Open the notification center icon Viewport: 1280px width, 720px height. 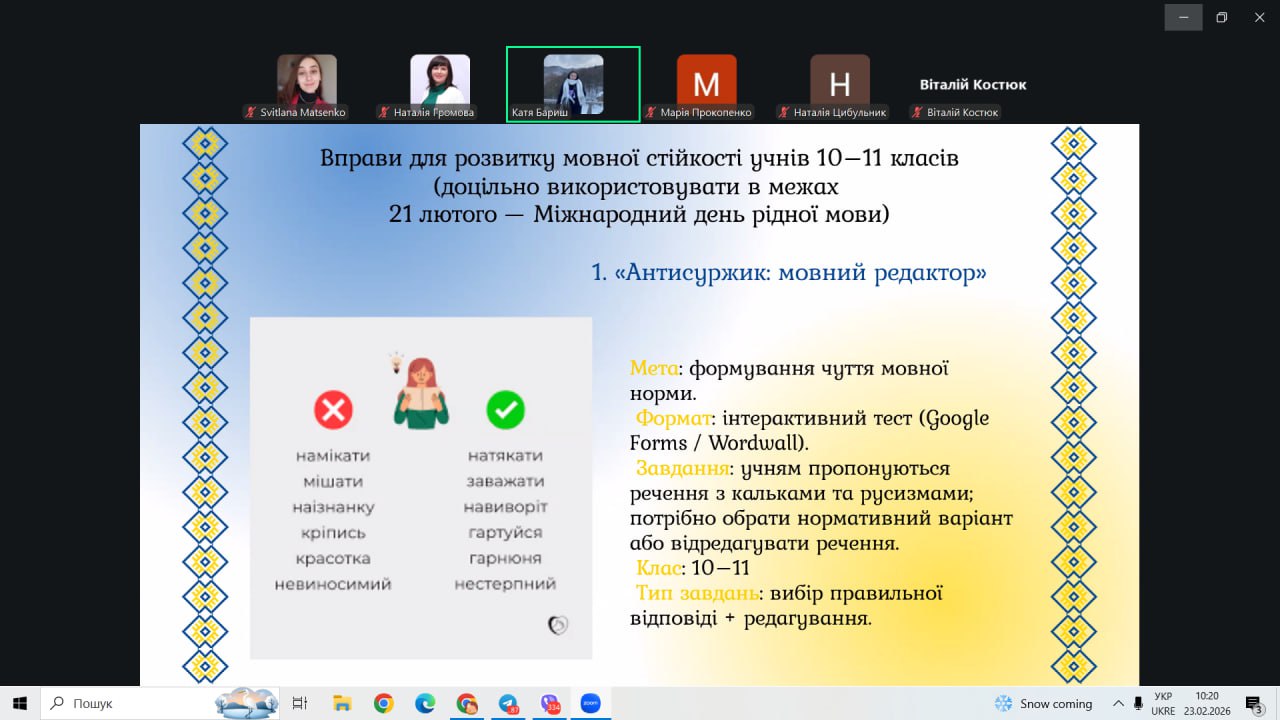[1254, 703]
